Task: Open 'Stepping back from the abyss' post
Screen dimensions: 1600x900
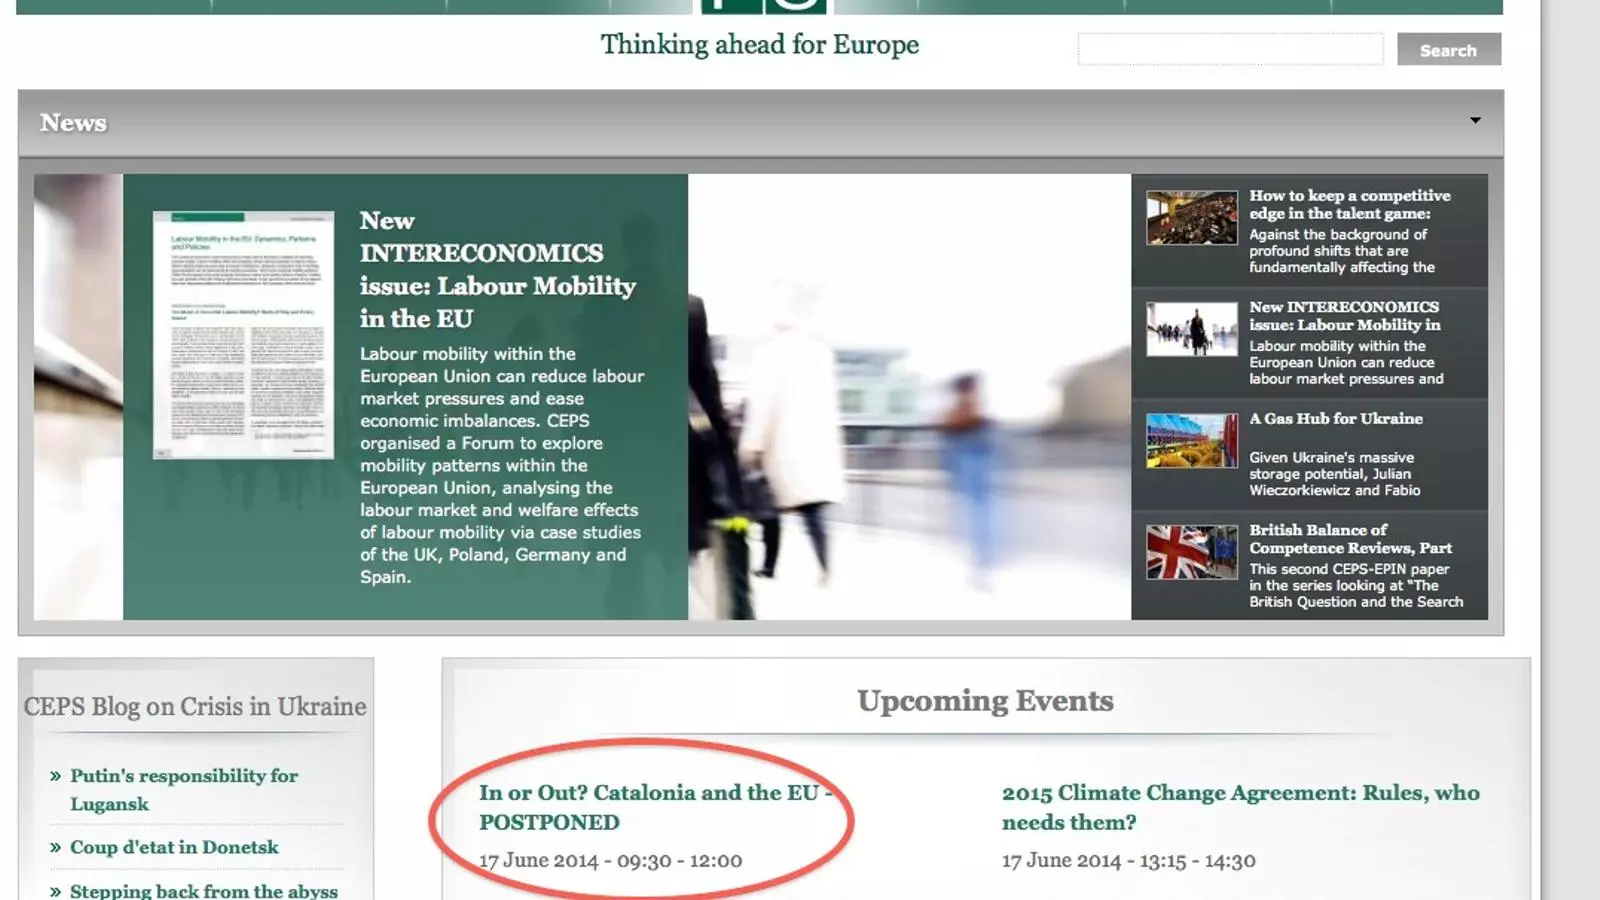Action: point(204,890)
